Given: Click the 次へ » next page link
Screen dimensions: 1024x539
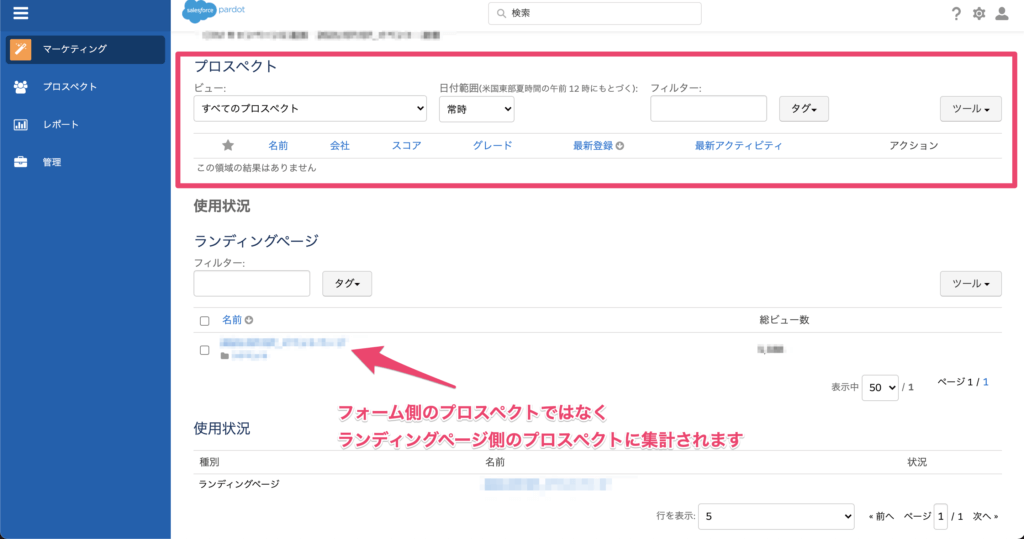Looking at the screenshot, I should point(985,516).
